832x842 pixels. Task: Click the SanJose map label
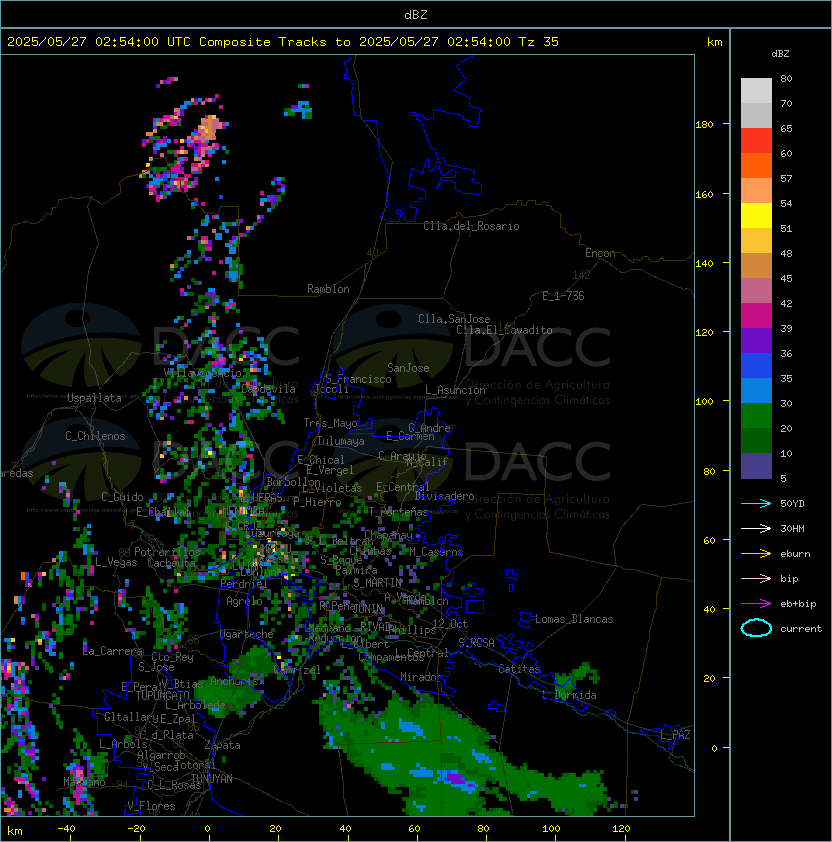coord(408,368)
